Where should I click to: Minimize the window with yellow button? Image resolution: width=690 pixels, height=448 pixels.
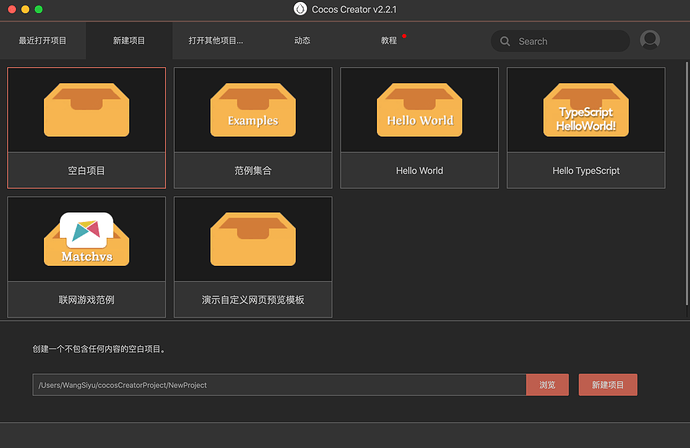click(x=26, y=9)
